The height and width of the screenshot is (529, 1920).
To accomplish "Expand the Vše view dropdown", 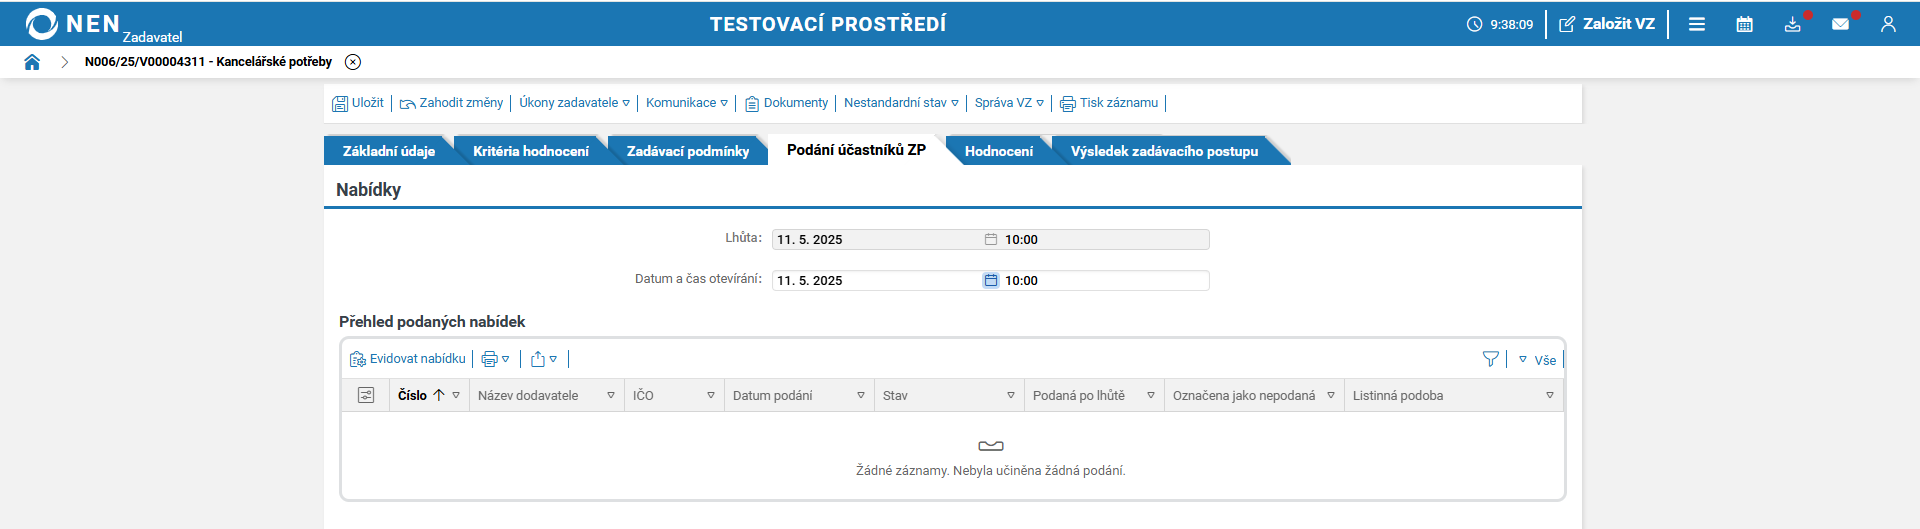I will pyautogui.click(x=1537, y=360).
